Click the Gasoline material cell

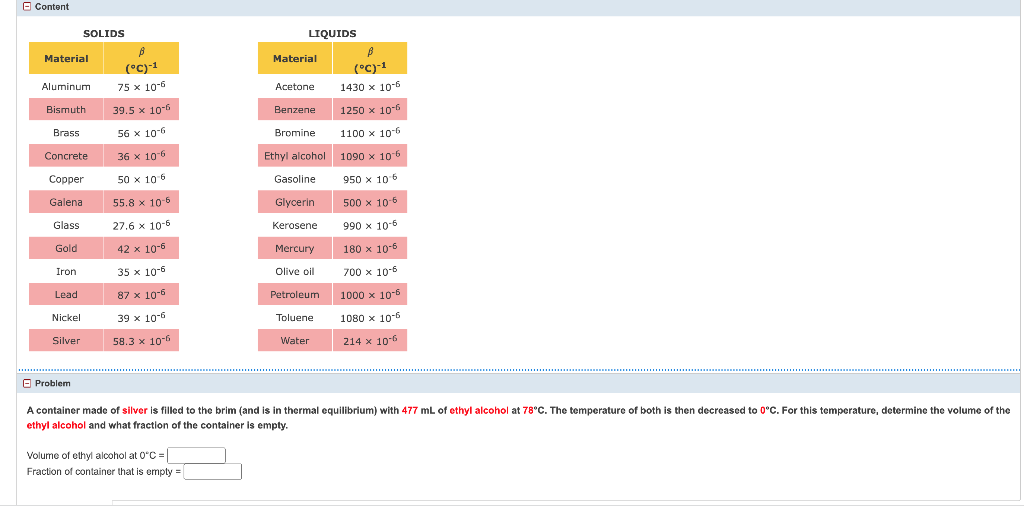(295, 179)
